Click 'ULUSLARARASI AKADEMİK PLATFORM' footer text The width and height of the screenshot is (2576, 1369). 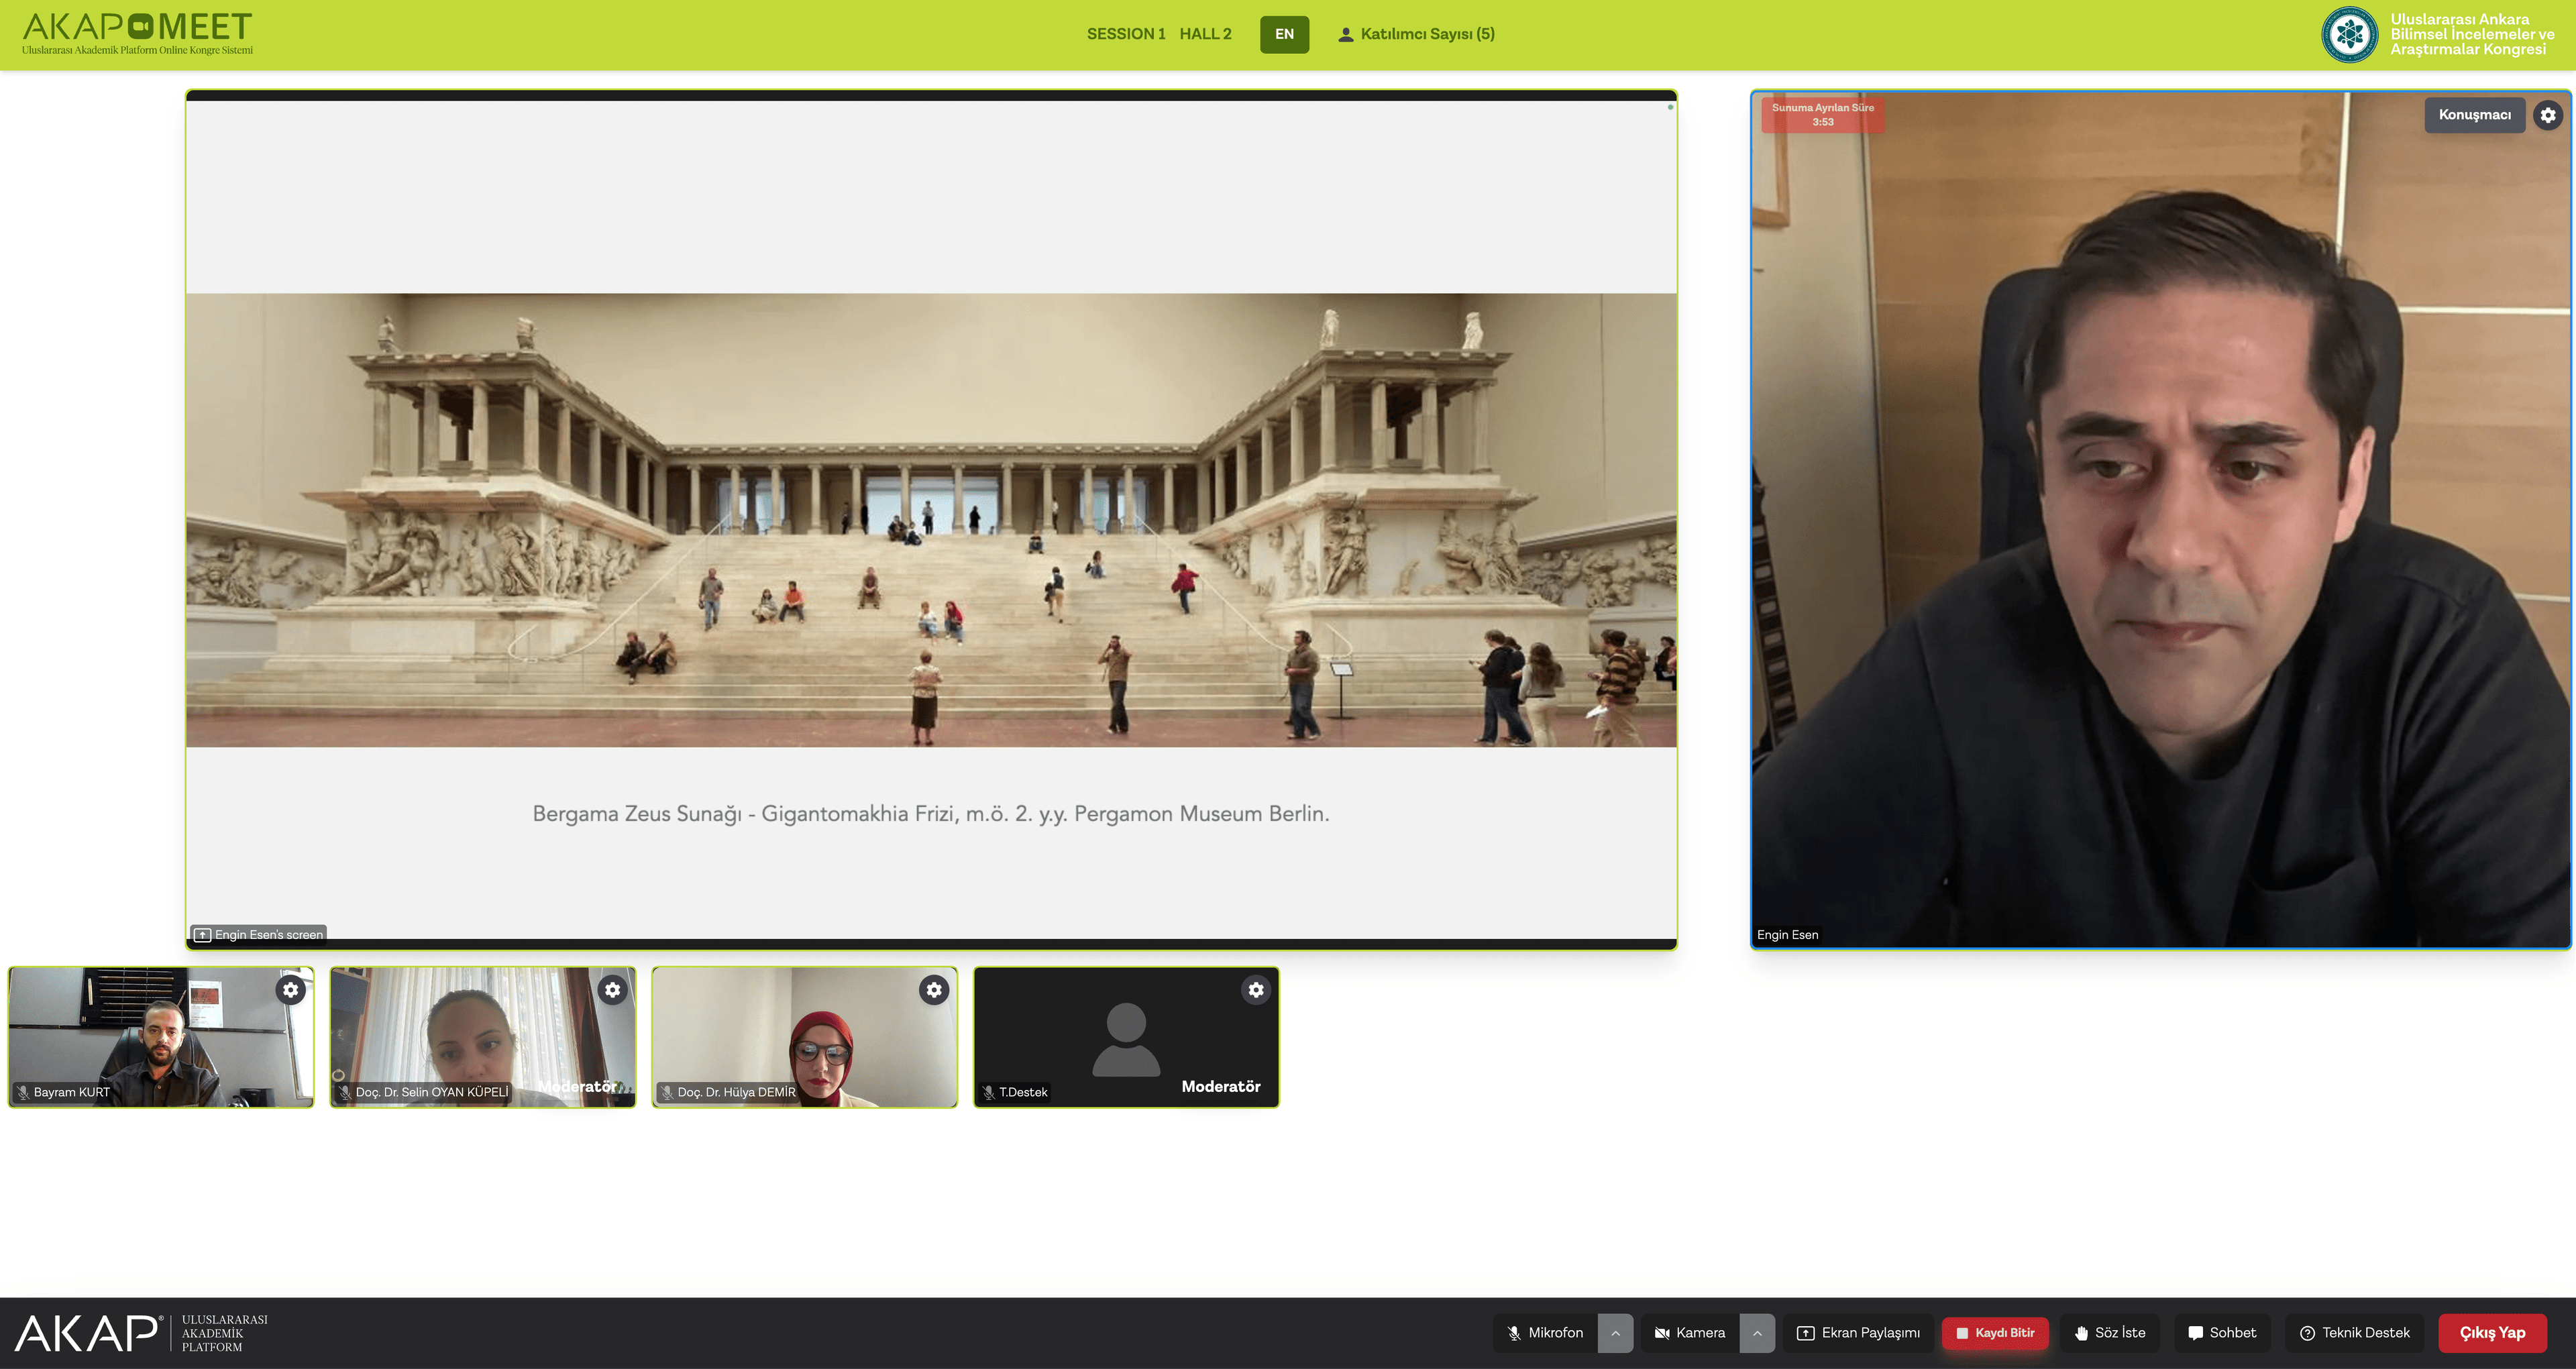[x=225, y=1333]
